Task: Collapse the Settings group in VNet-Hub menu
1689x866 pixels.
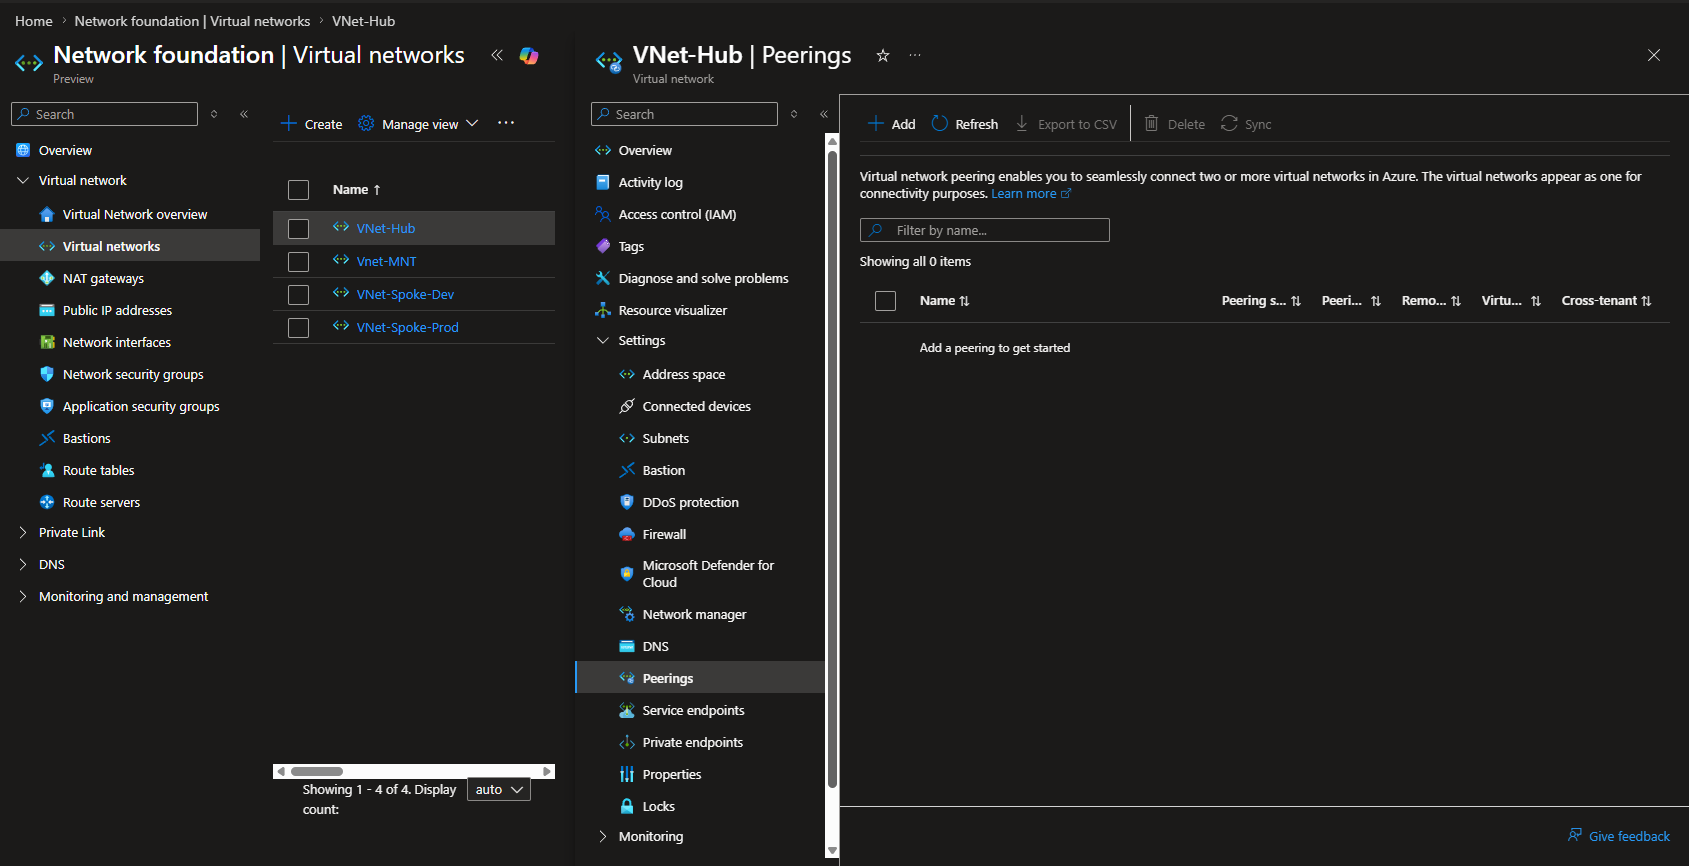Action: 603,341
